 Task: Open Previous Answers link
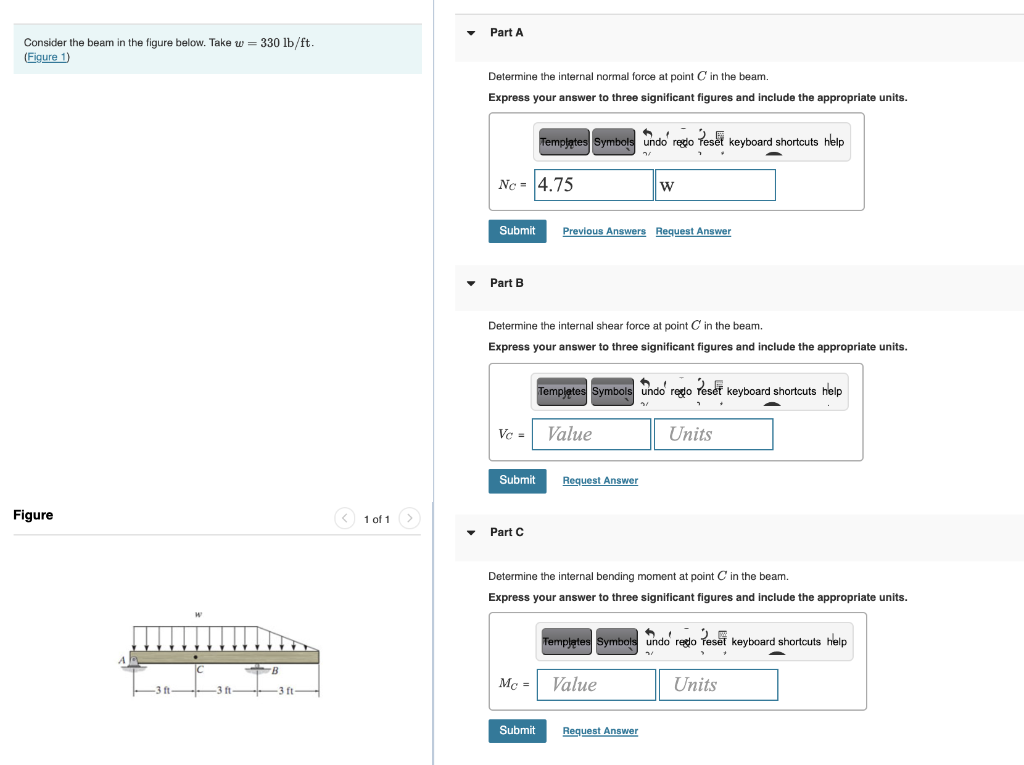(x=604, y=231)
